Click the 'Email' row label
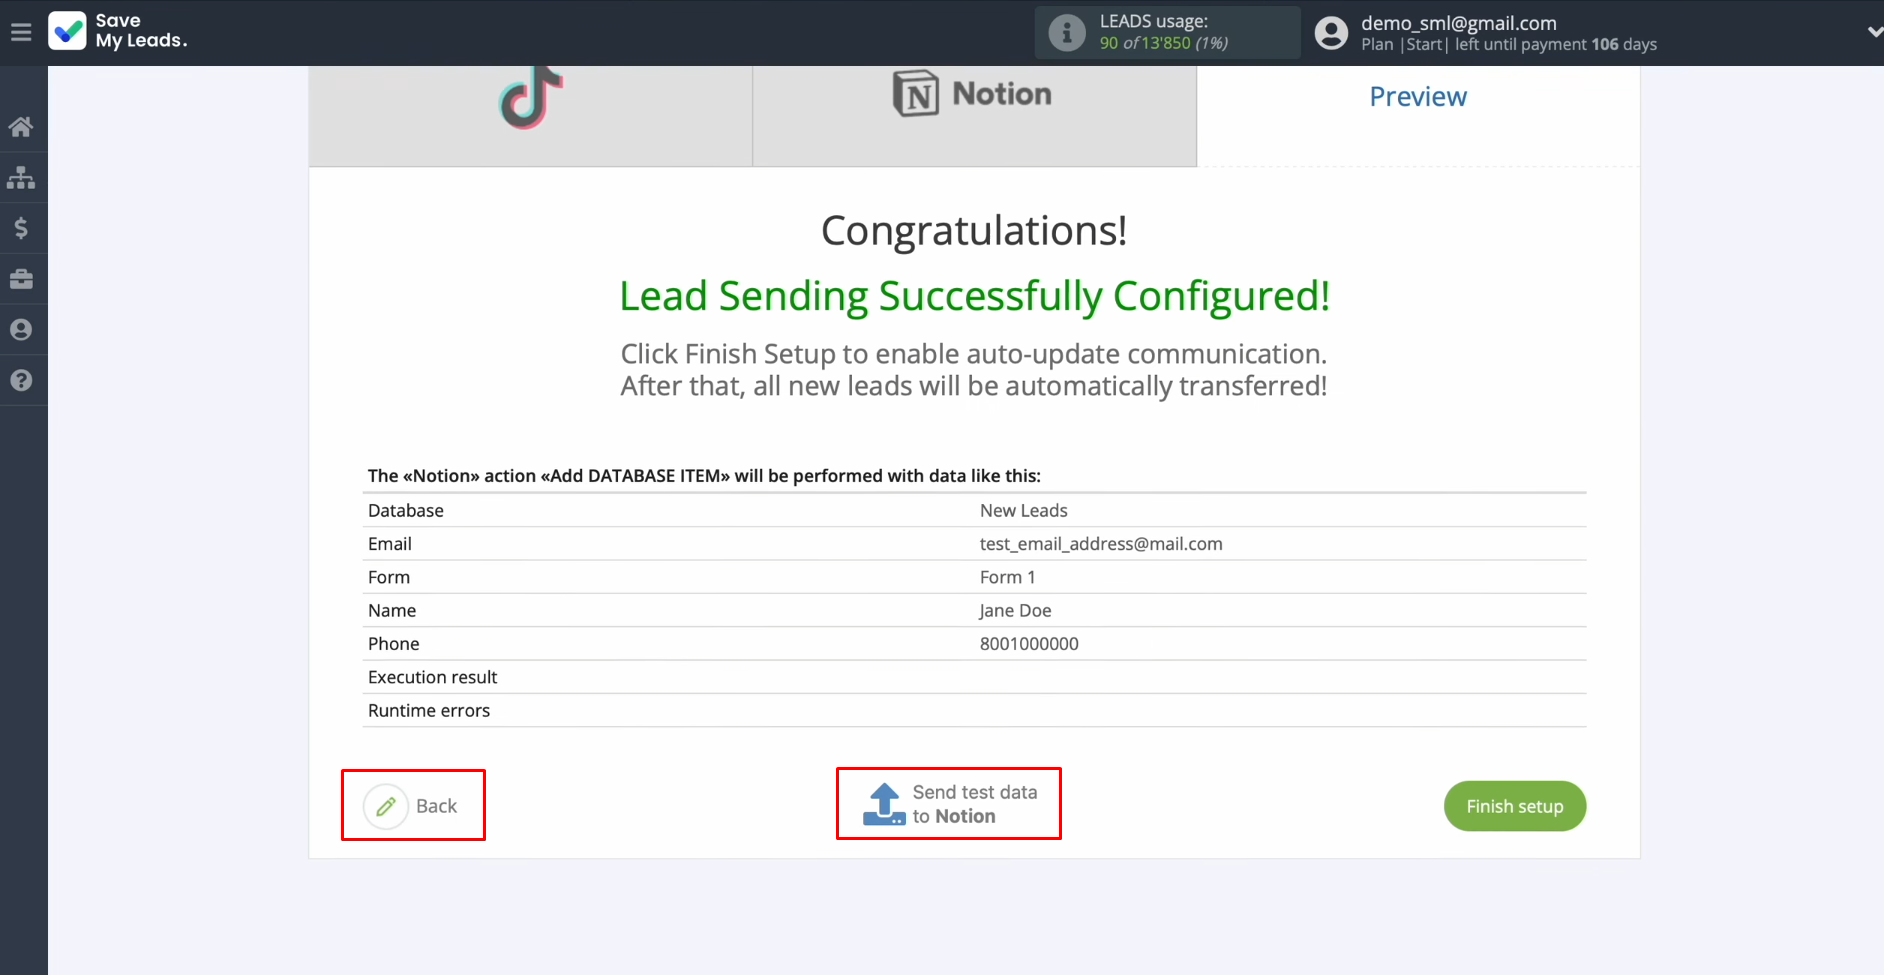This screenshot has width=1884, height=975. coord(390,544)
